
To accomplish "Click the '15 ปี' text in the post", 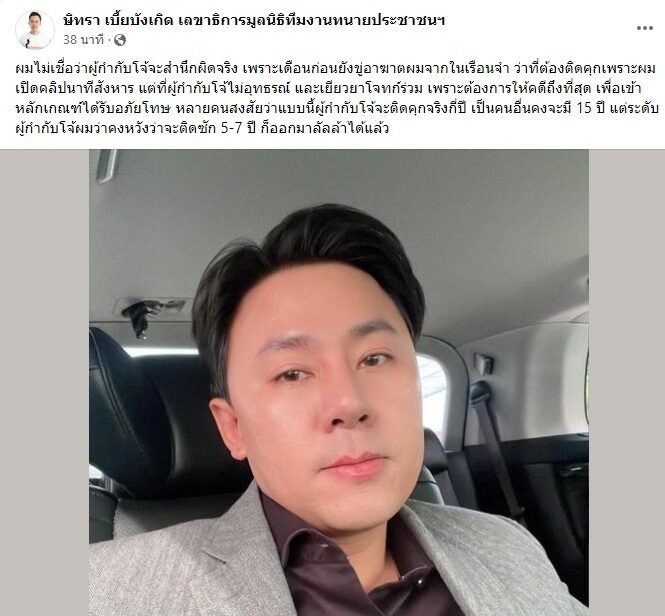I will pyautogui.click(x=590, y=108).
